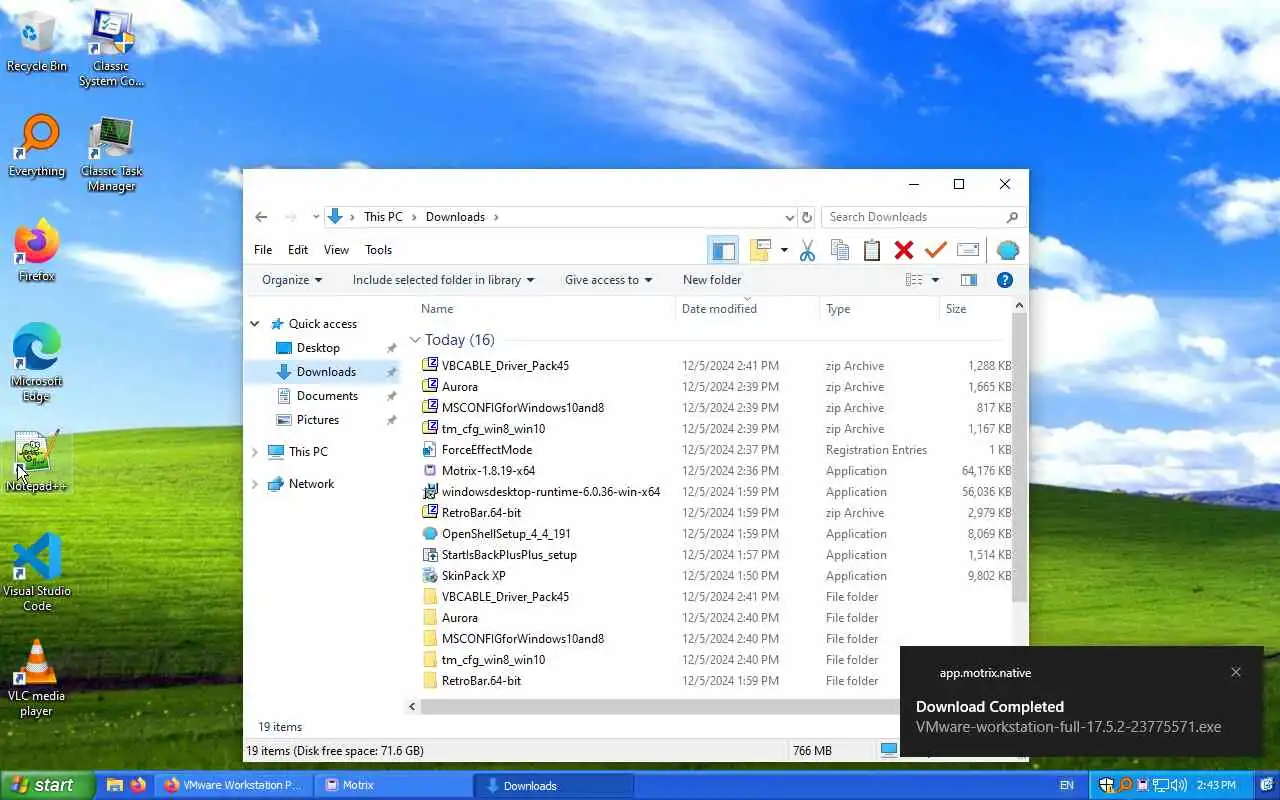1280x800 pixels.
Task: Collapse the Today (16) group
Action: (x=415, y=340)
